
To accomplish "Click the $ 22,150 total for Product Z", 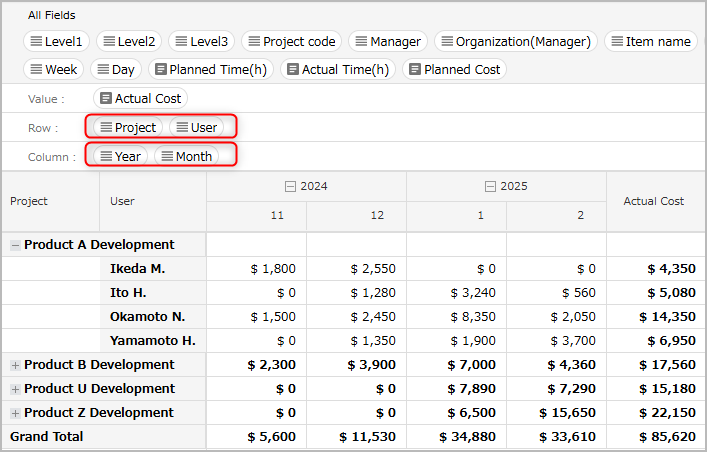I will click(656, 412).
